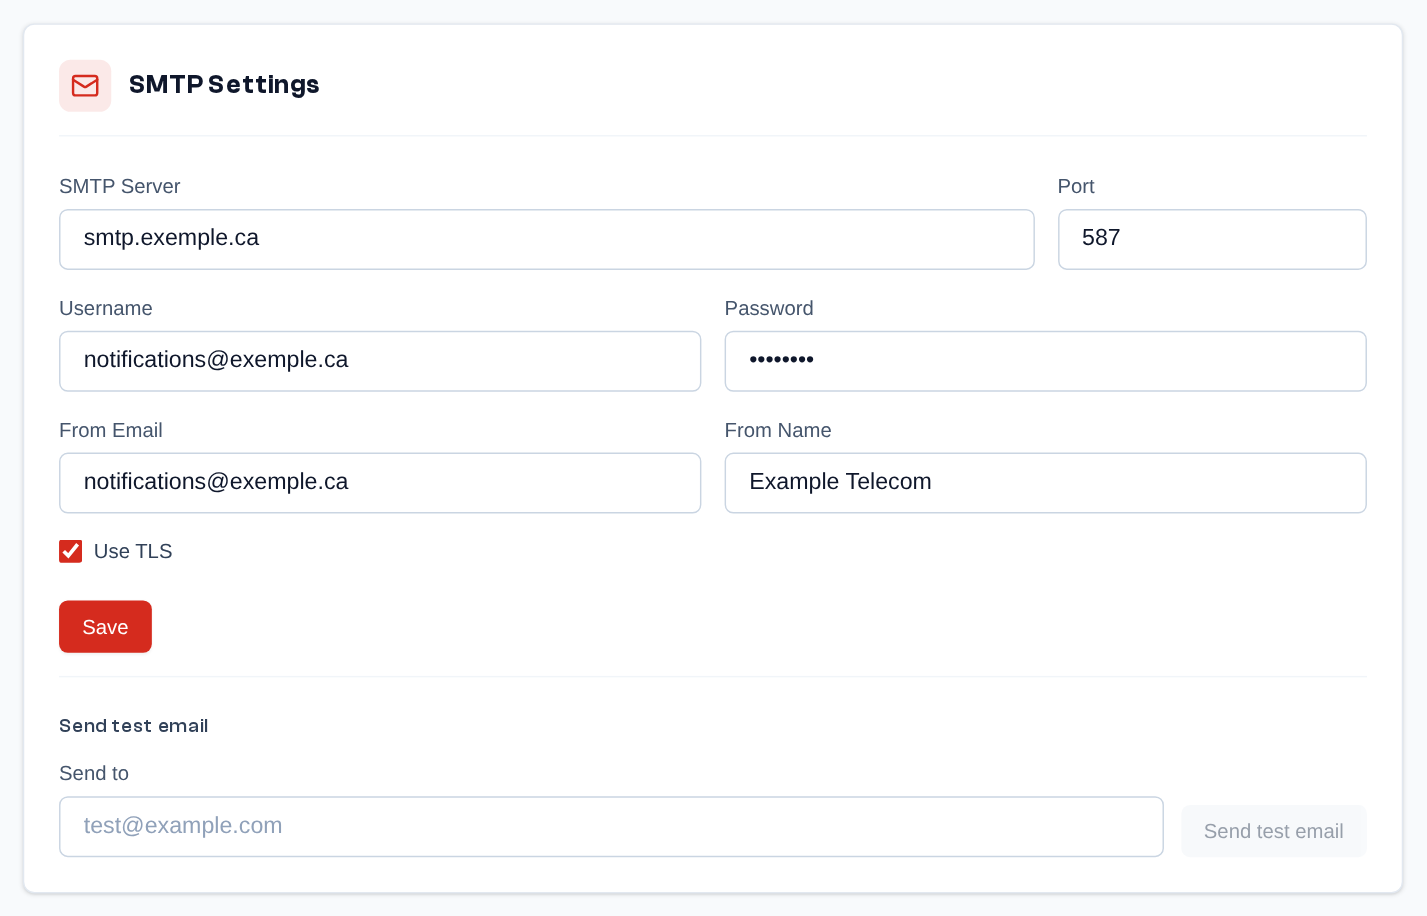Click the "Port" field label
This screenshot has height=916, width=1427.
1076,187
